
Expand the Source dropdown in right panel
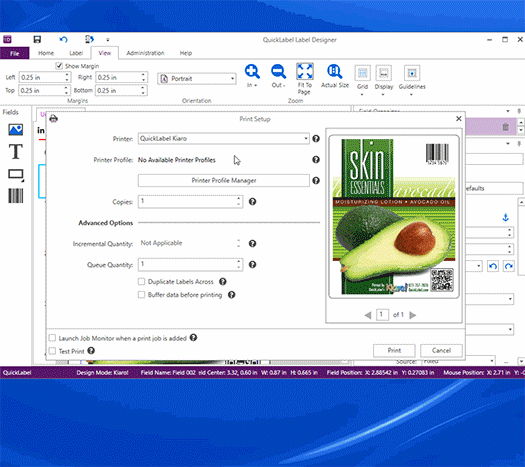point(459,361)
